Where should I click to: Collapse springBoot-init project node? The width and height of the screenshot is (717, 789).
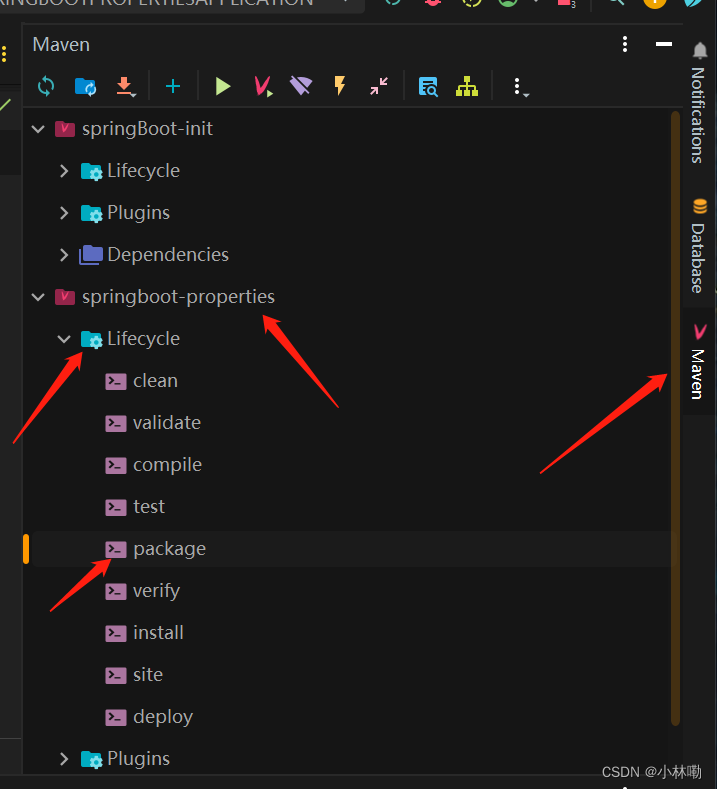coord(38,129)
